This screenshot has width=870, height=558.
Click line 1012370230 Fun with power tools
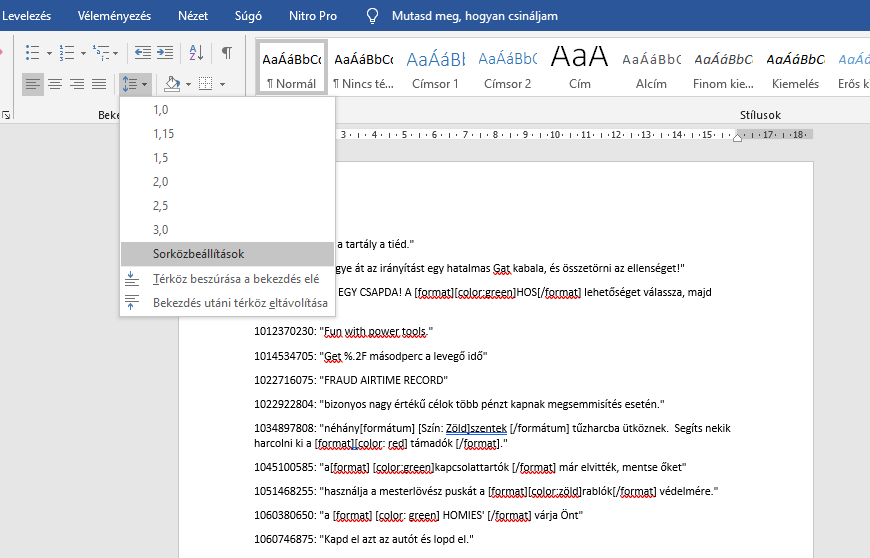coord(343,332)
